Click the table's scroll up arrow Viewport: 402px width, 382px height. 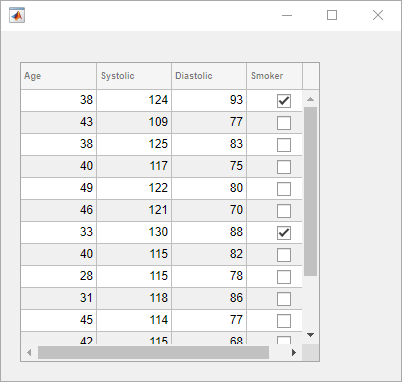310,99
